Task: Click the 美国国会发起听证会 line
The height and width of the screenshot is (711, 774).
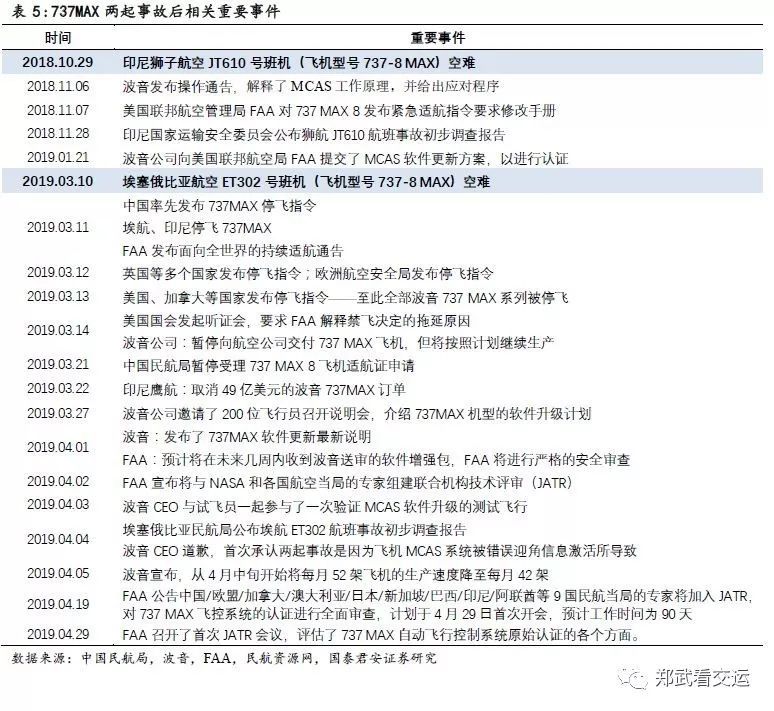Action: coord(296,321)
